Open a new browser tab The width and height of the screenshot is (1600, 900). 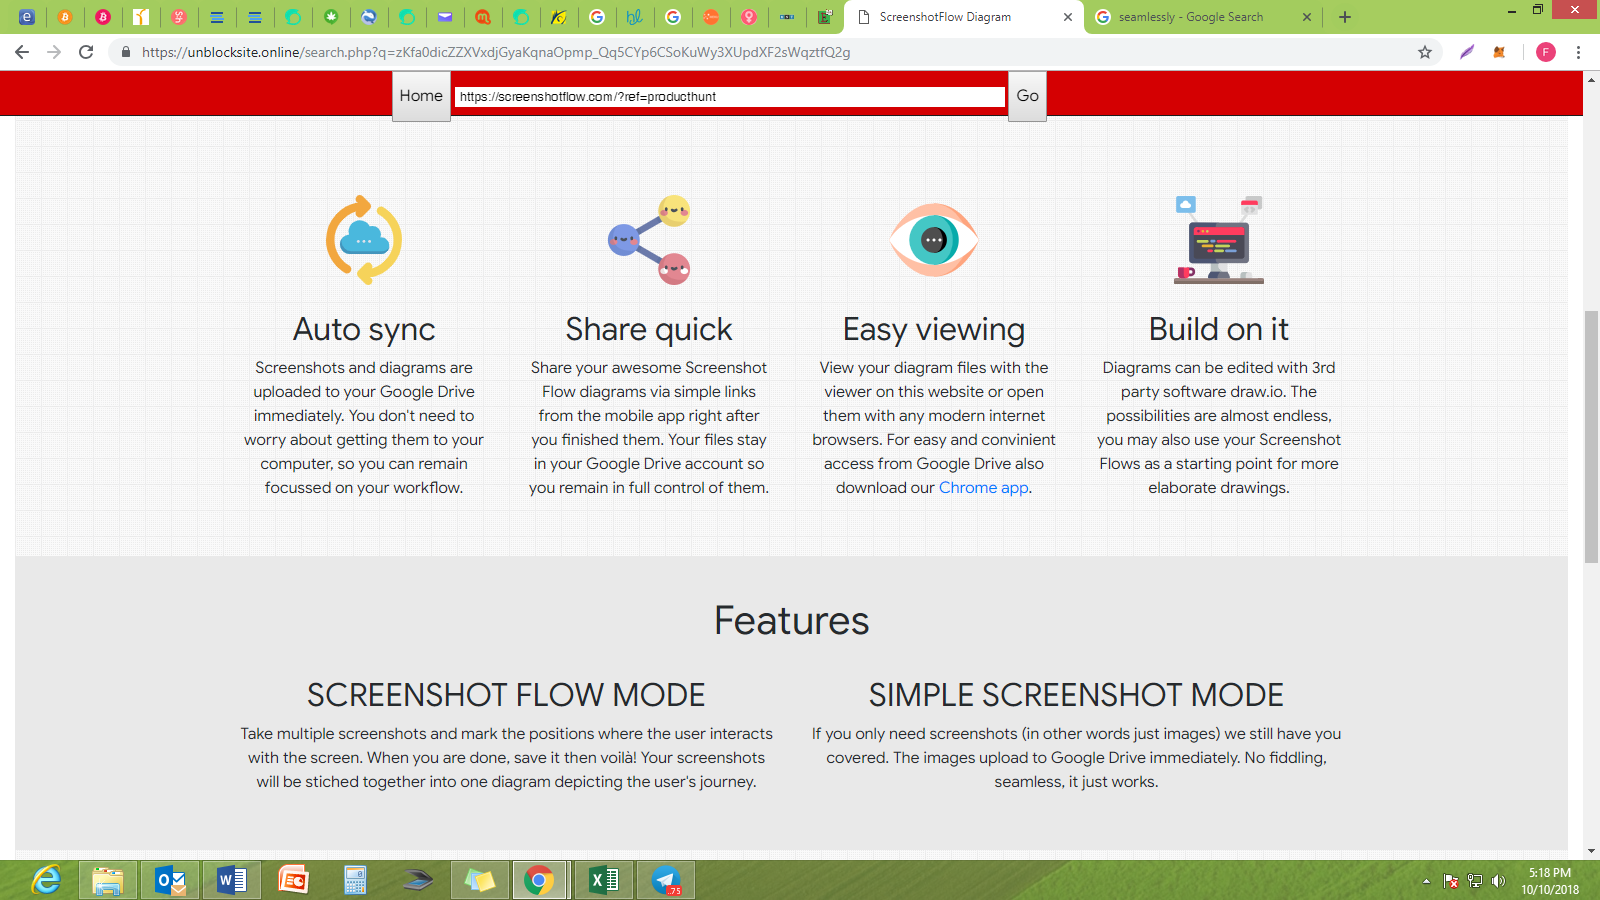click(1345, 17)
